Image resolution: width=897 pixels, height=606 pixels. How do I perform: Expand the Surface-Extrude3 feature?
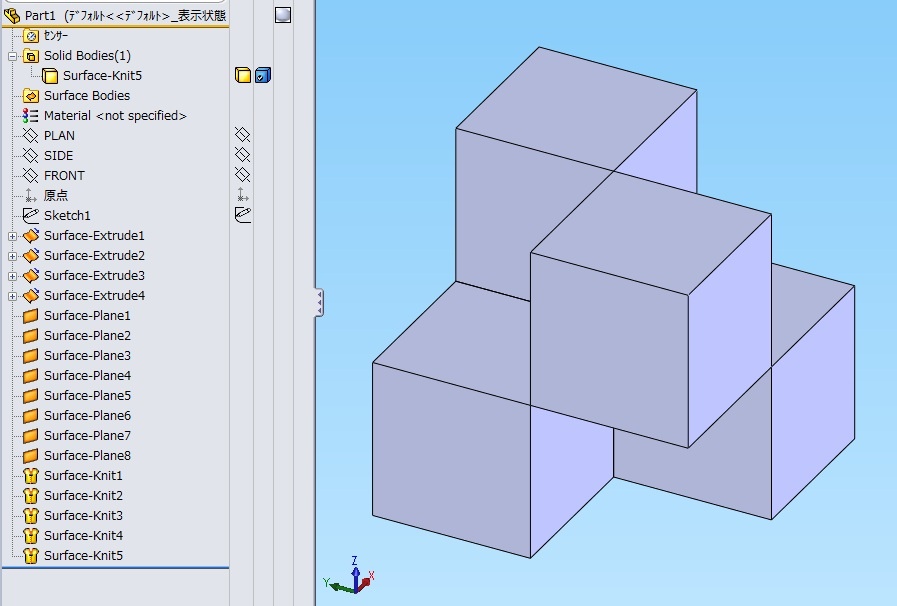point(12,276)
